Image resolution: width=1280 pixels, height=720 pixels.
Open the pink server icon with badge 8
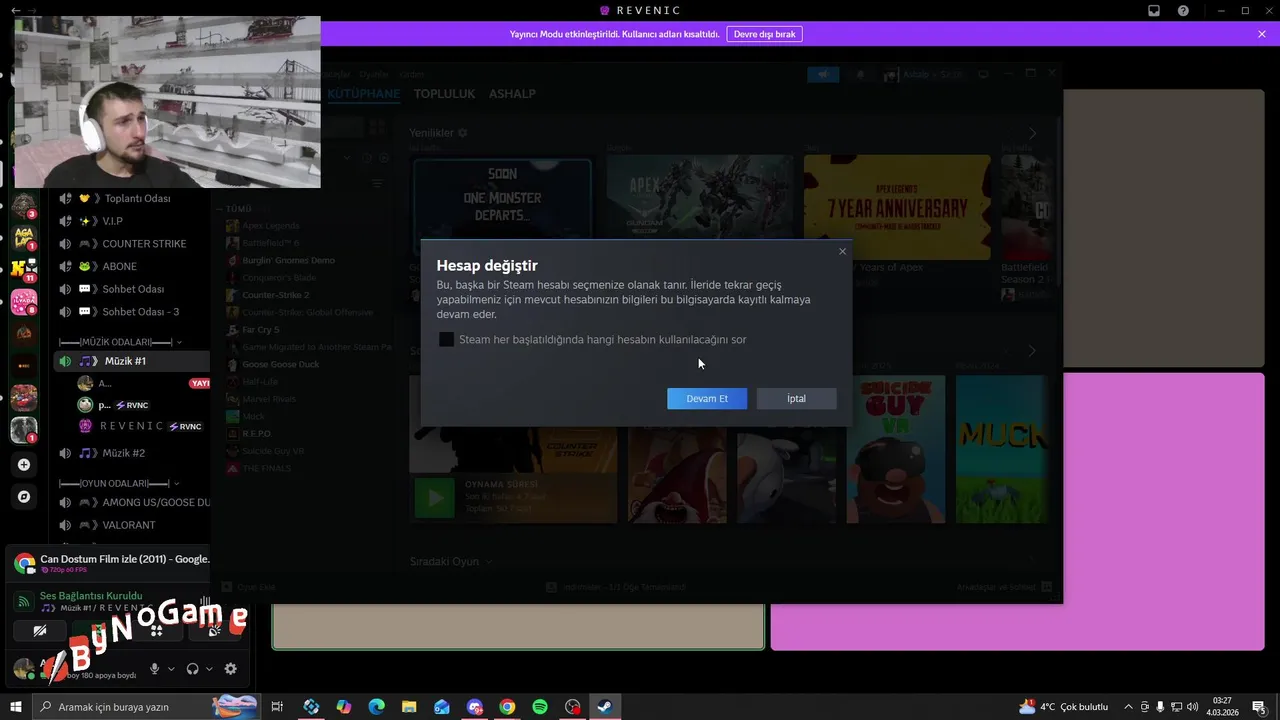click(24, 301)
